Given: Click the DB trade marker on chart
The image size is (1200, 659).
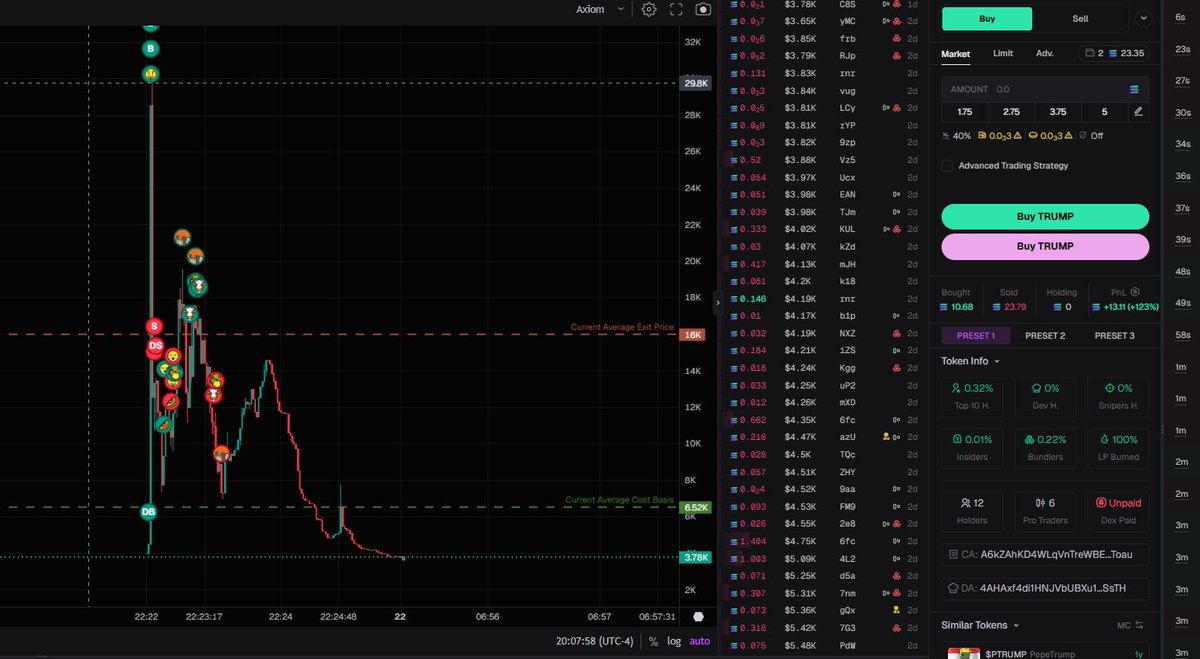Looking at the screenshot, I should pyautogui.click(x=149, y=512).
